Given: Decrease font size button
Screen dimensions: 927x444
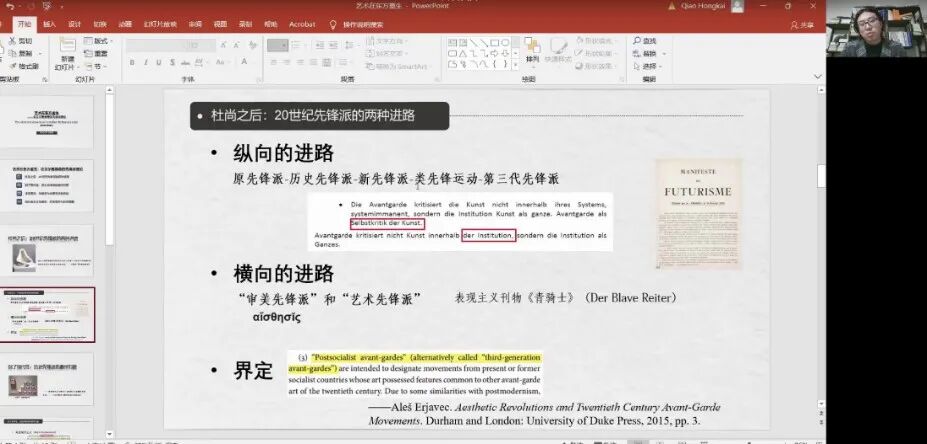Looking at the screenshot, I should (x=237, y=45).
